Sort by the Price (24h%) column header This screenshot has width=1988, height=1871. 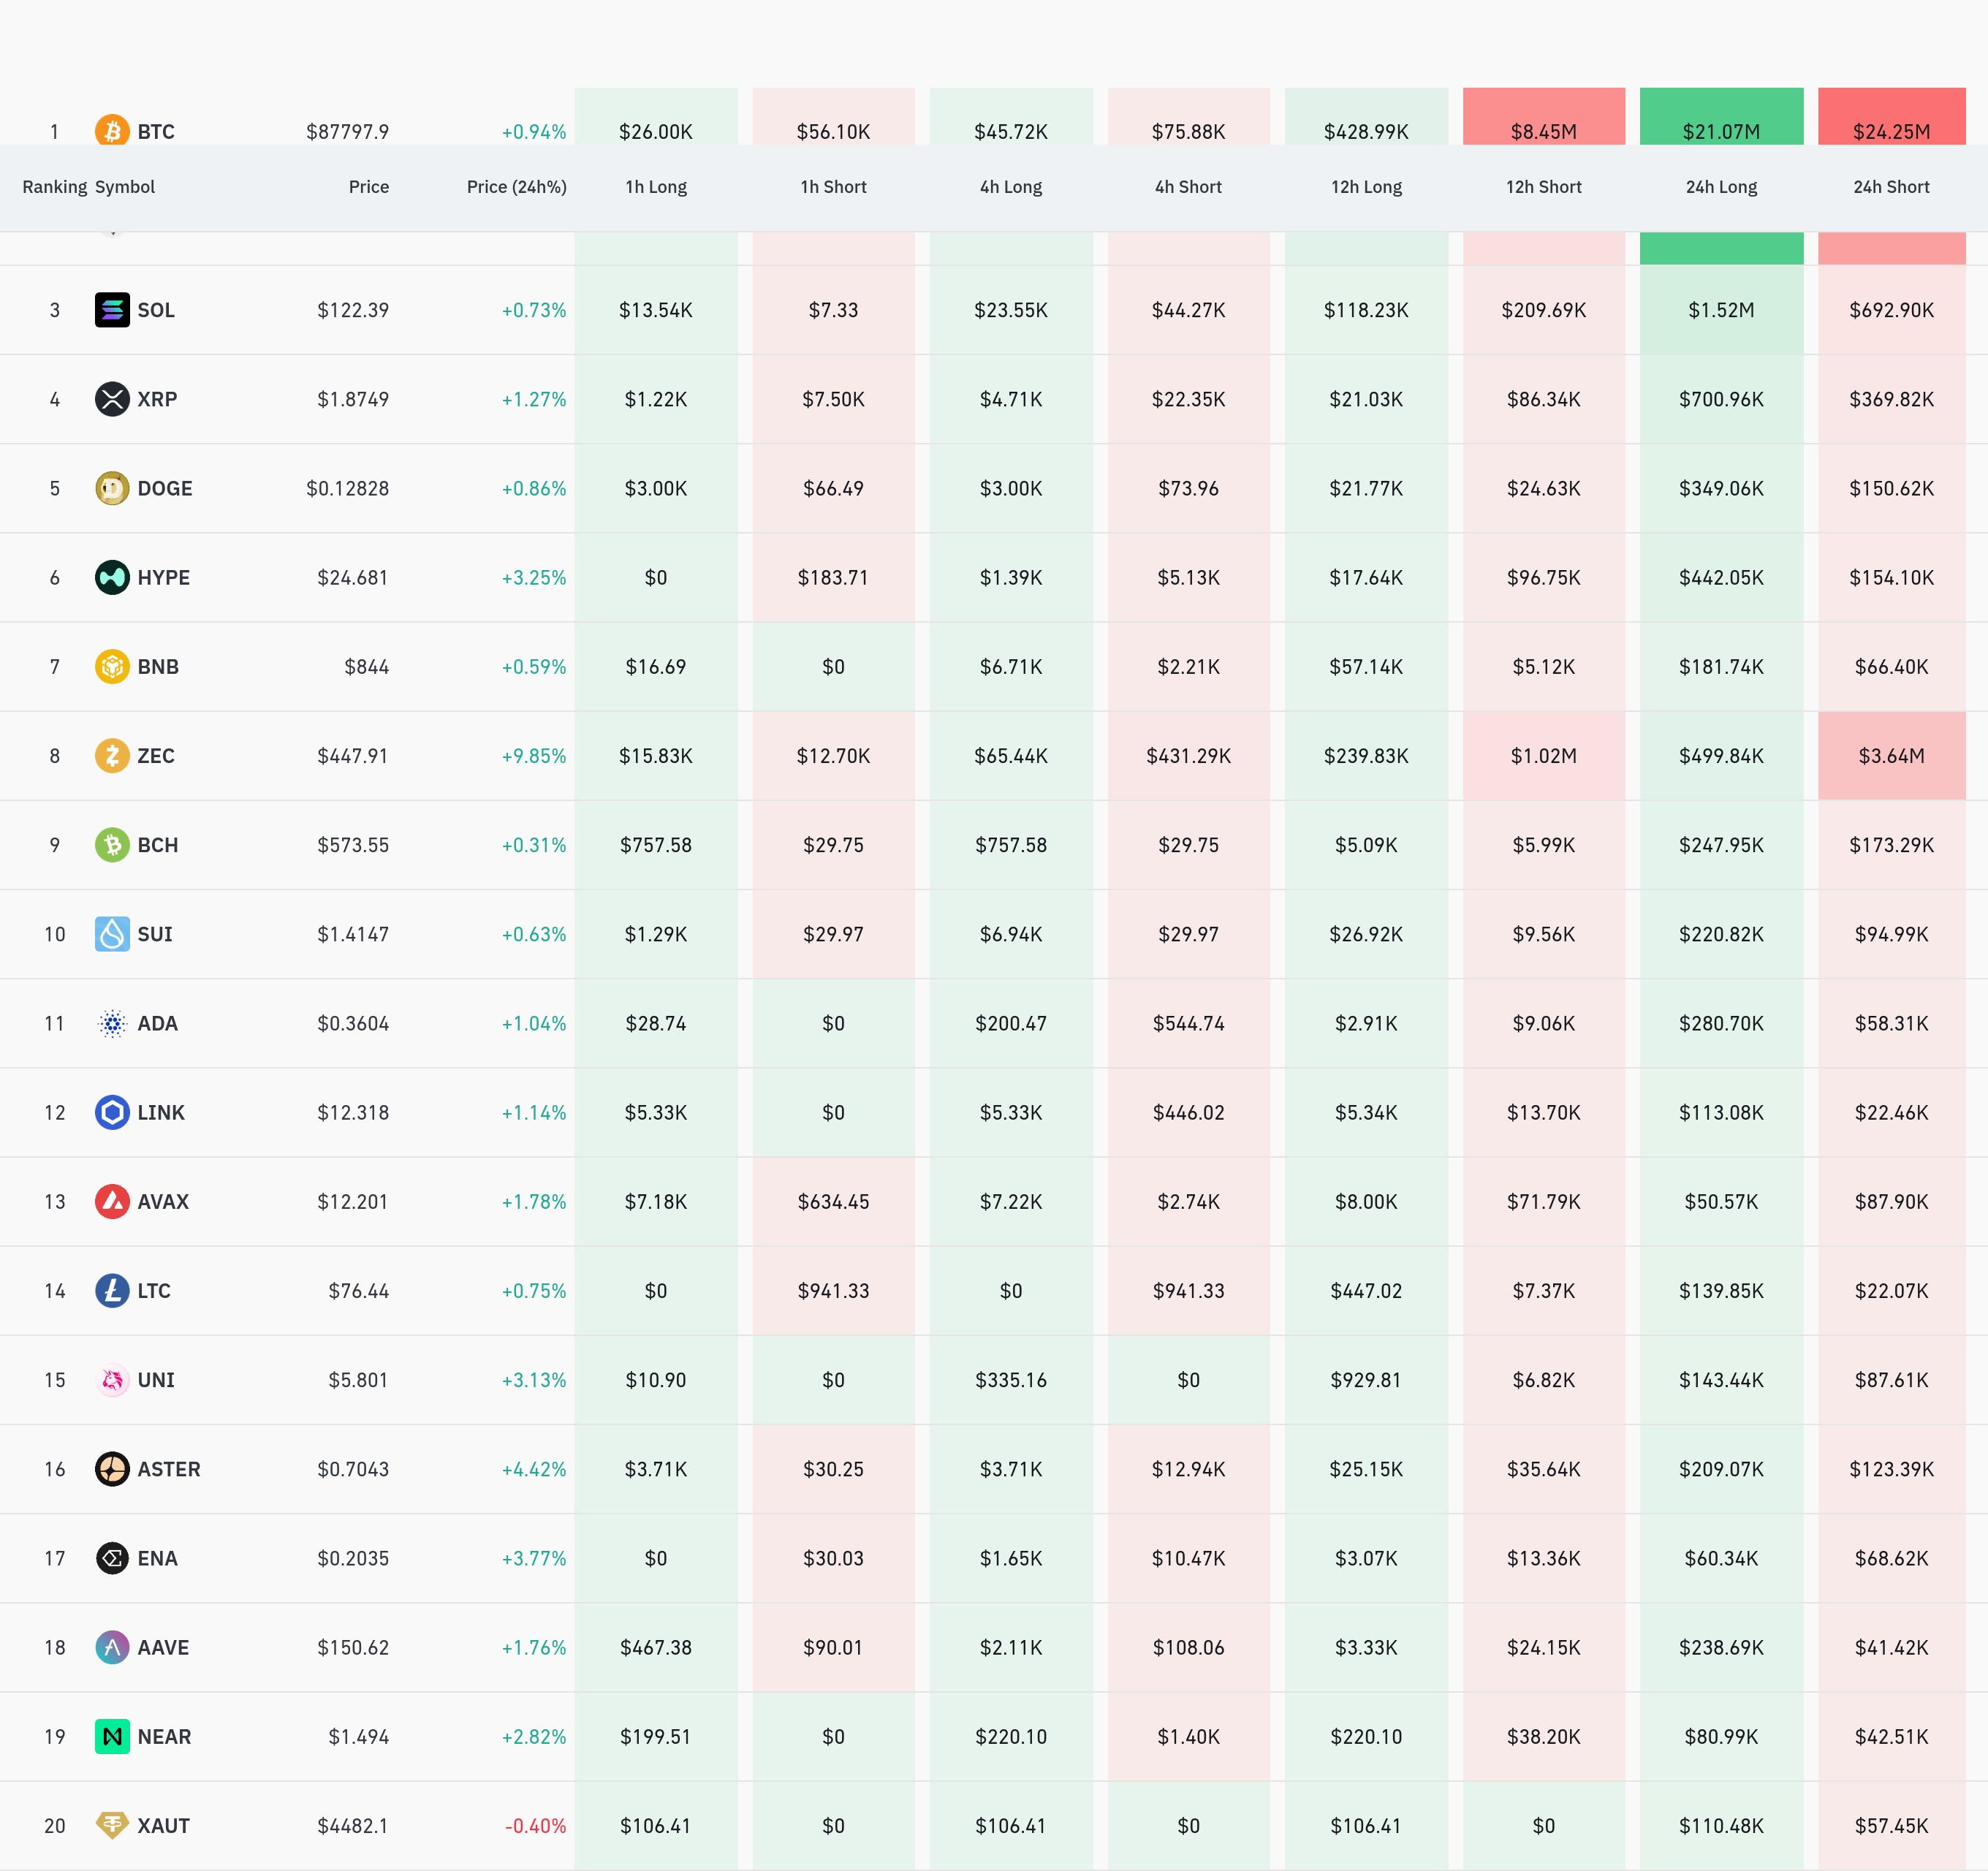[x=516, y=187]
